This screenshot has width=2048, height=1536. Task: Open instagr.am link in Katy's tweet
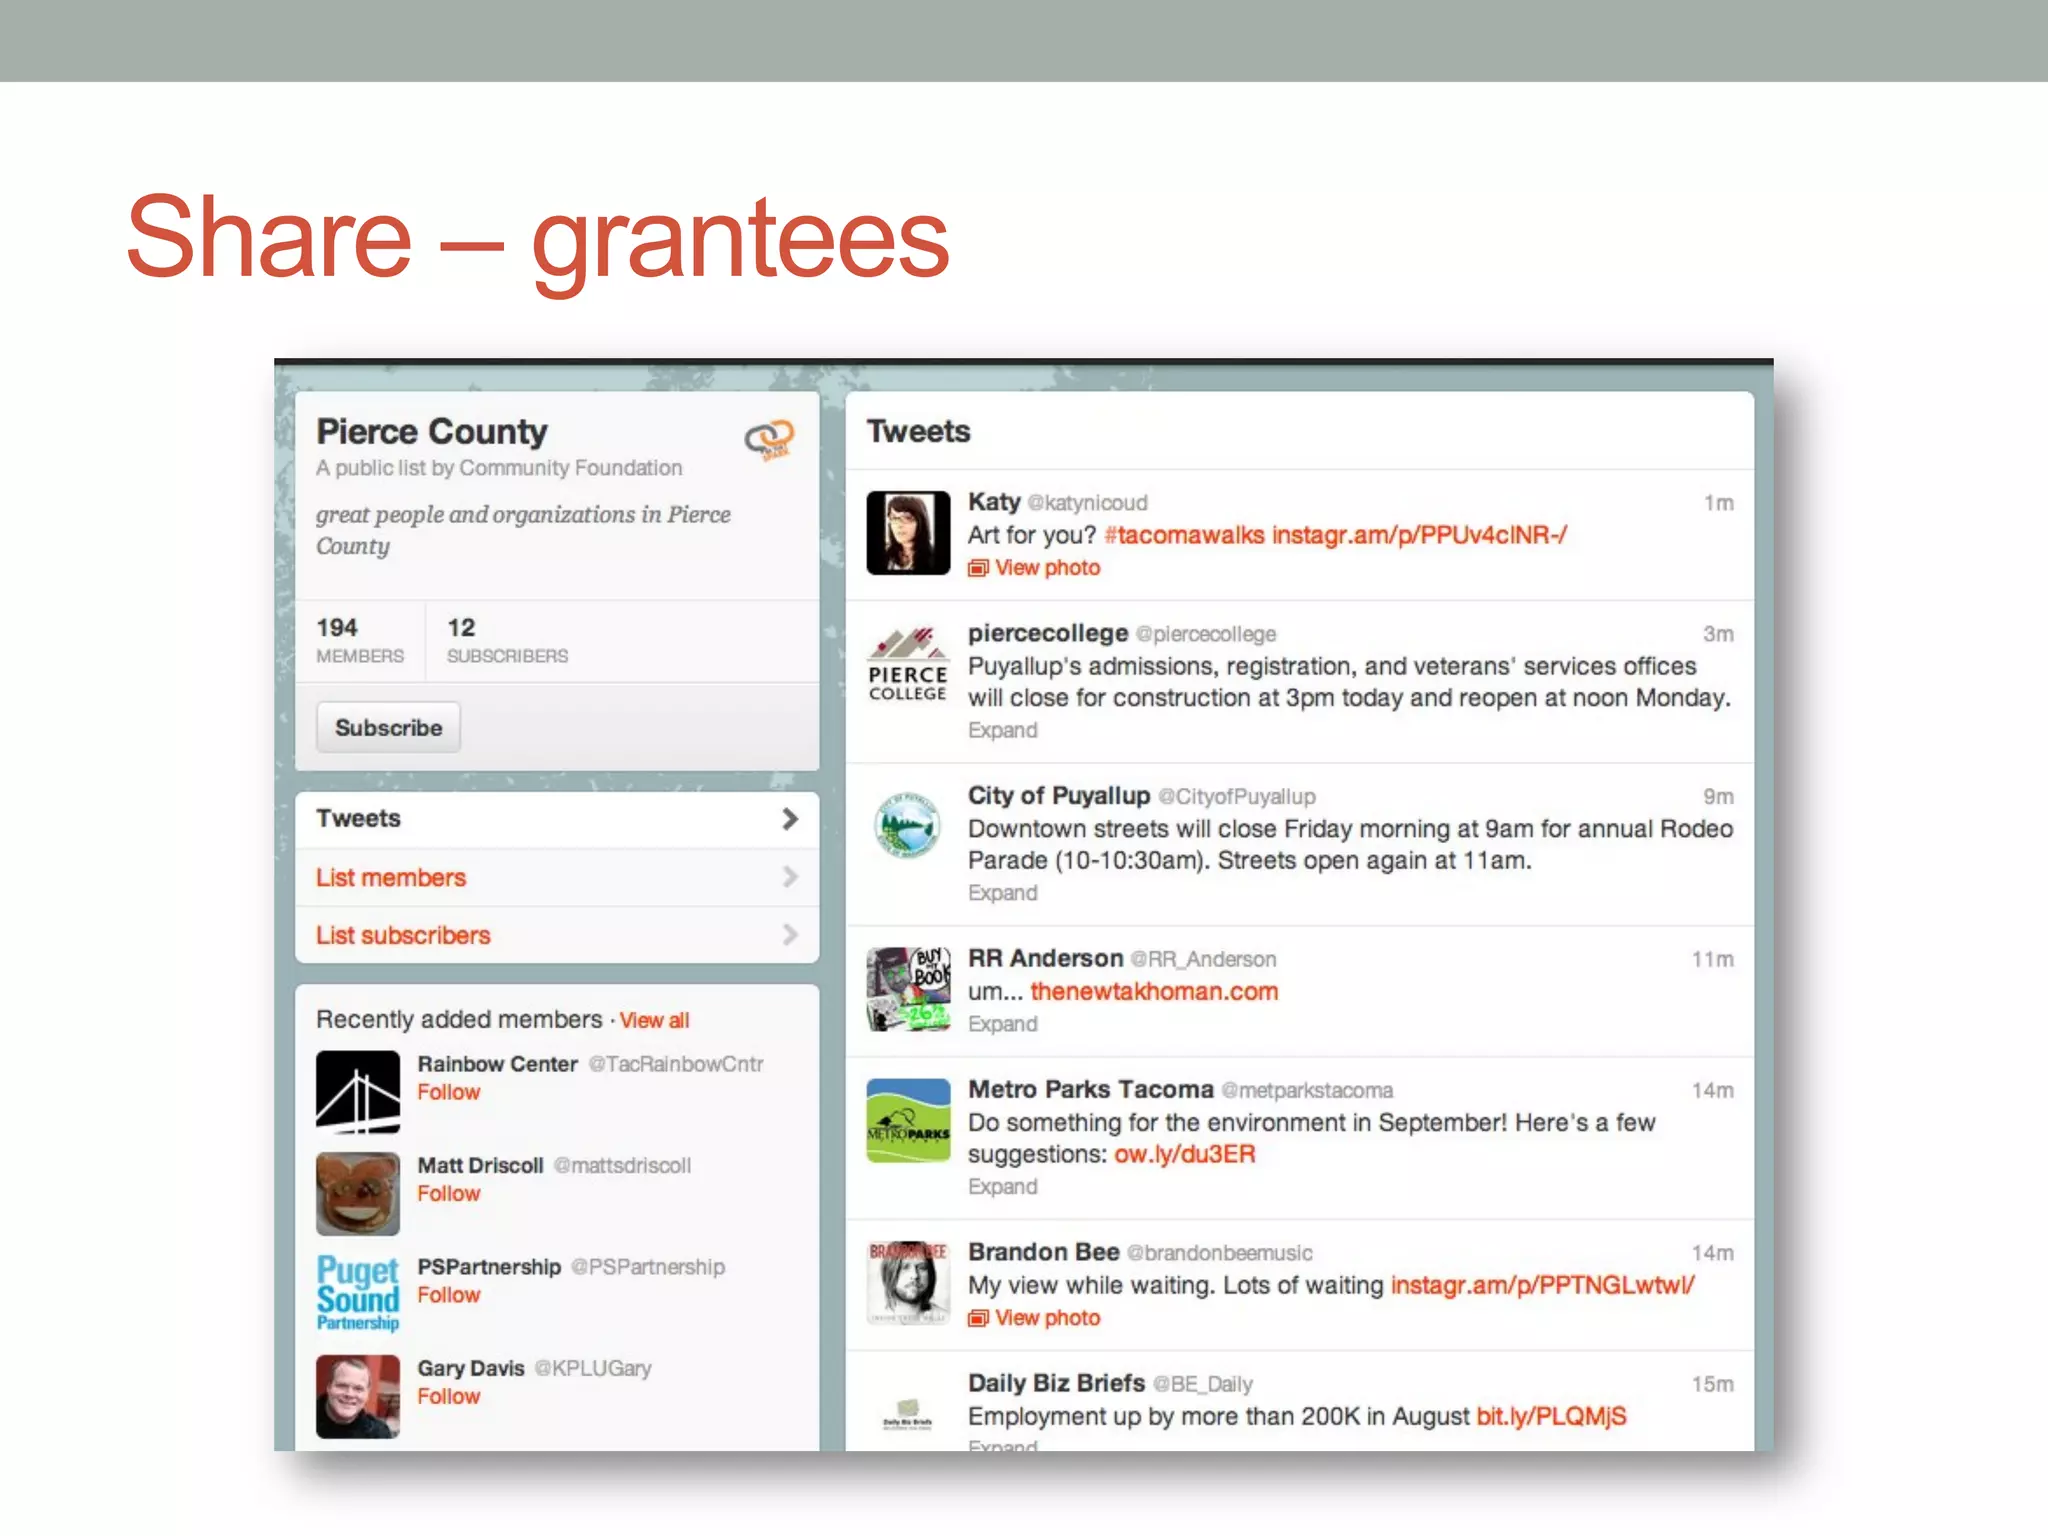(x=1419, y=535)
